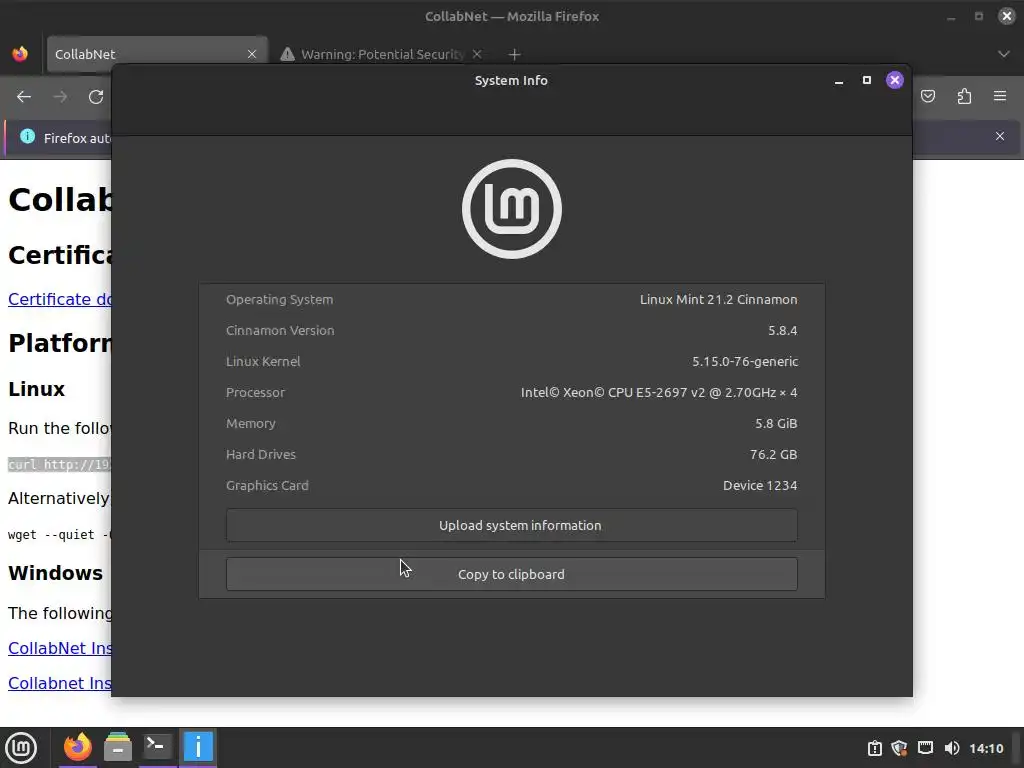Screen dimensions: 1024x768
Task: Click the Operating System label
Action: pos(280,299)
